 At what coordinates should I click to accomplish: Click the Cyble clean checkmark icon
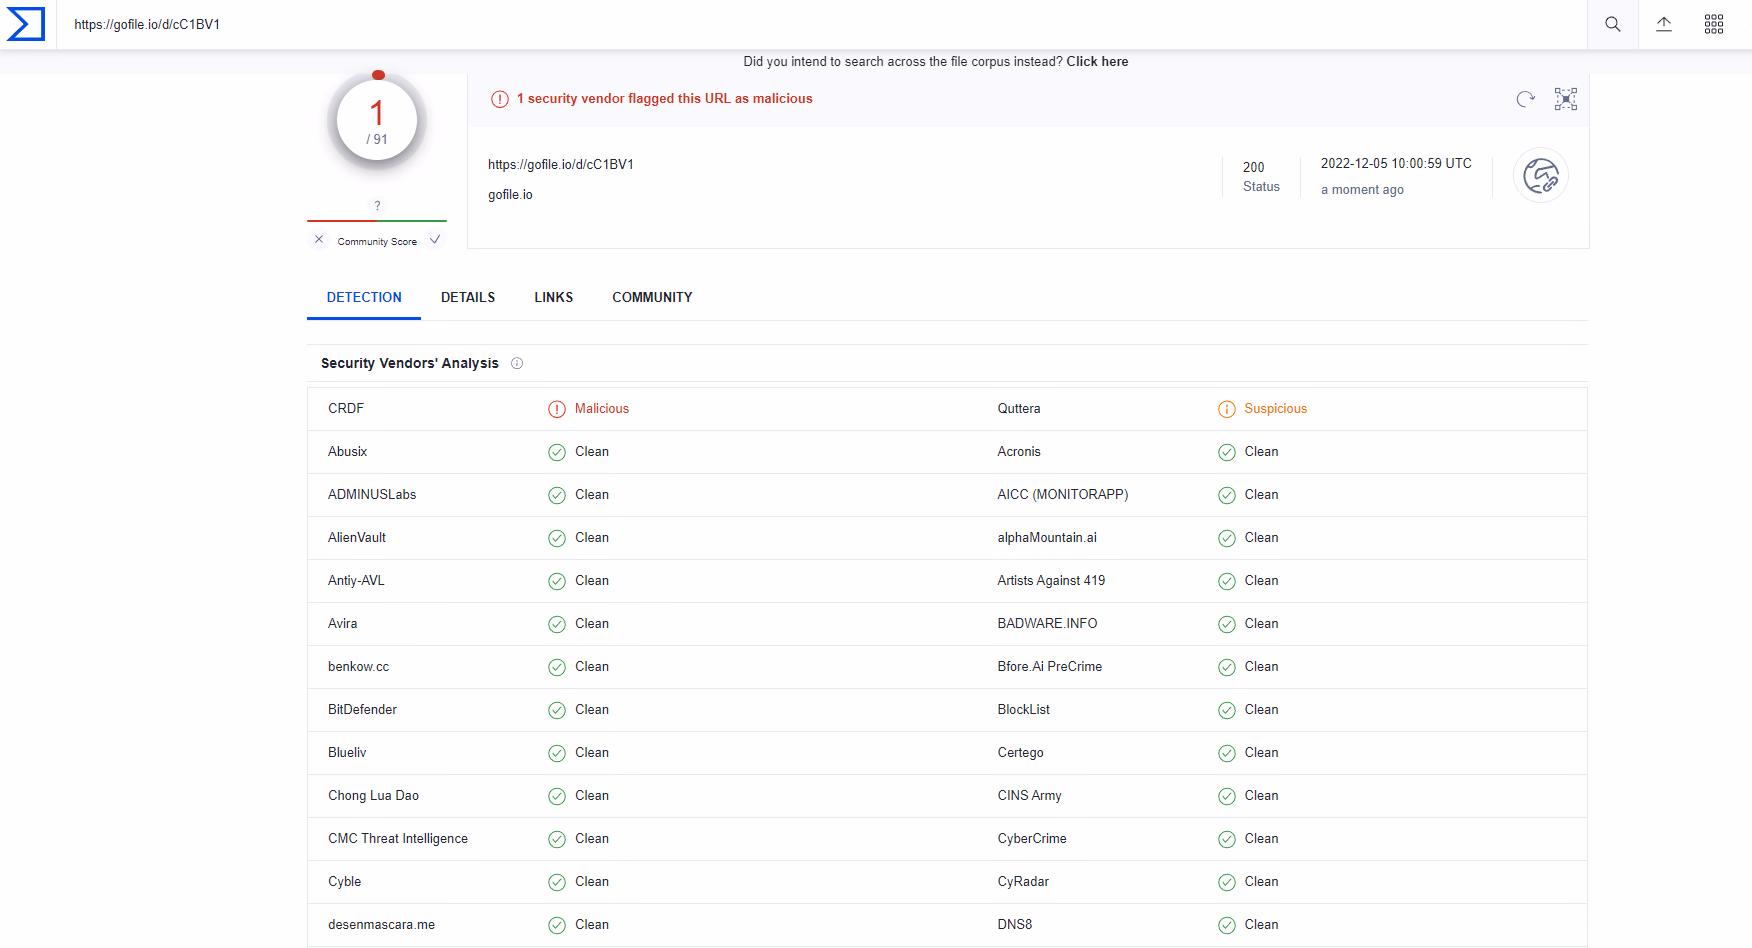[x=557, y=882]
